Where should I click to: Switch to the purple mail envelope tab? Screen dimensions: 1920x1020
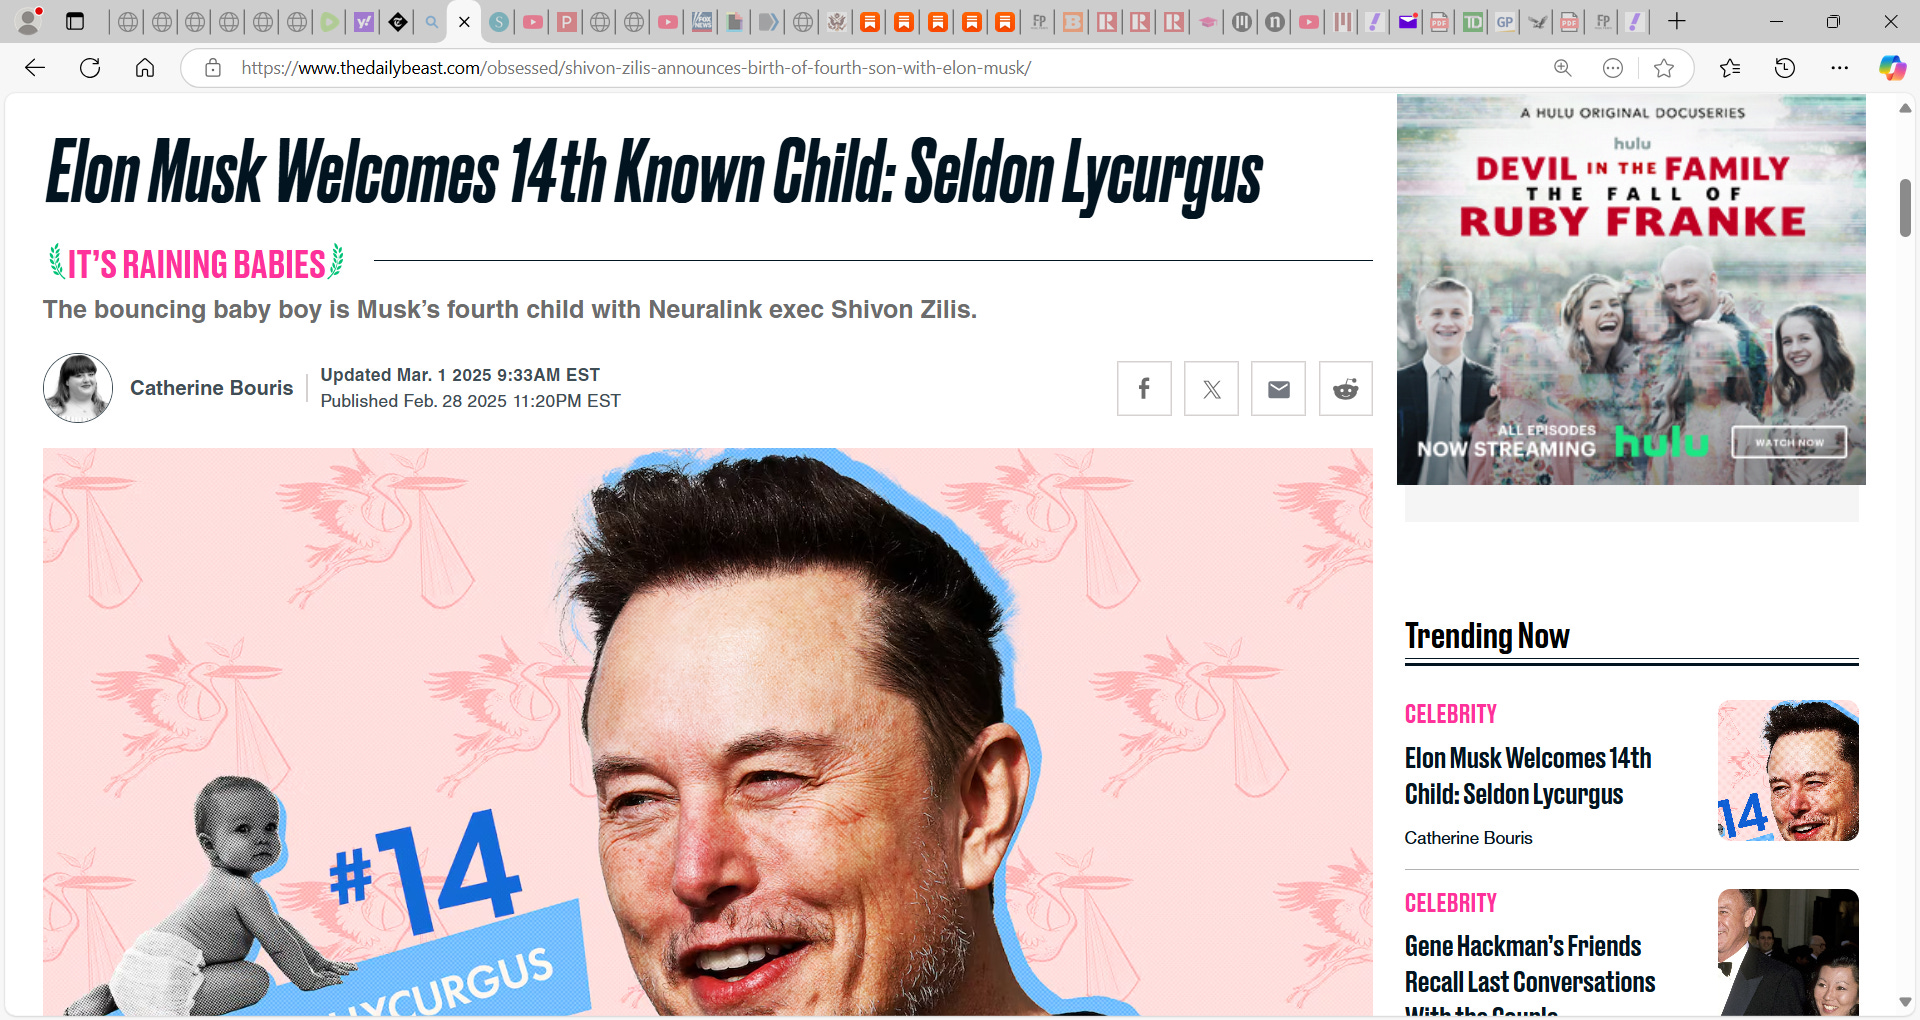pos(1408,22)
